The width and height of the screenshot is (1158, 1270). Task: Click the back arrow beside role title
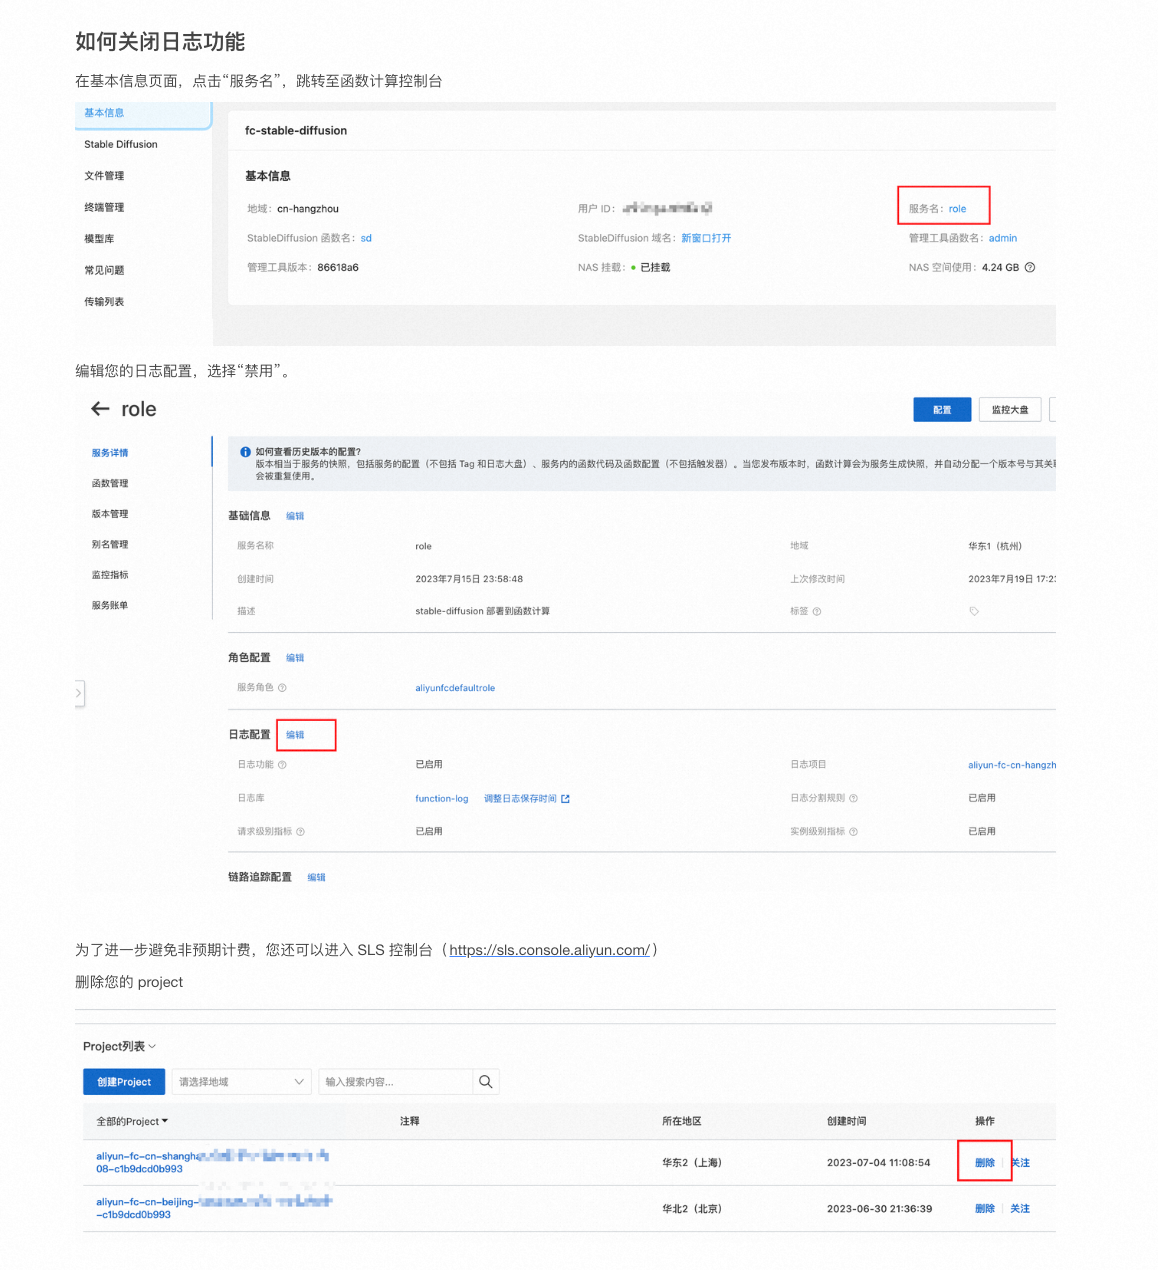(x=100, y=409)
